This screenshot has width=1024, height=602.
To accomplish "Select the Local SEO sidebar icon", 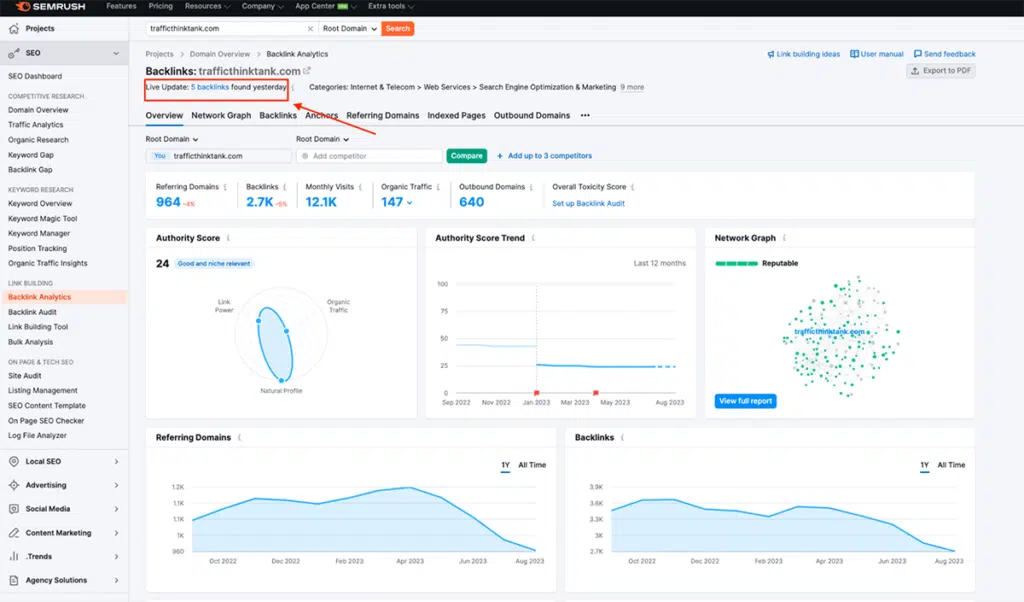I will point(14,462).
